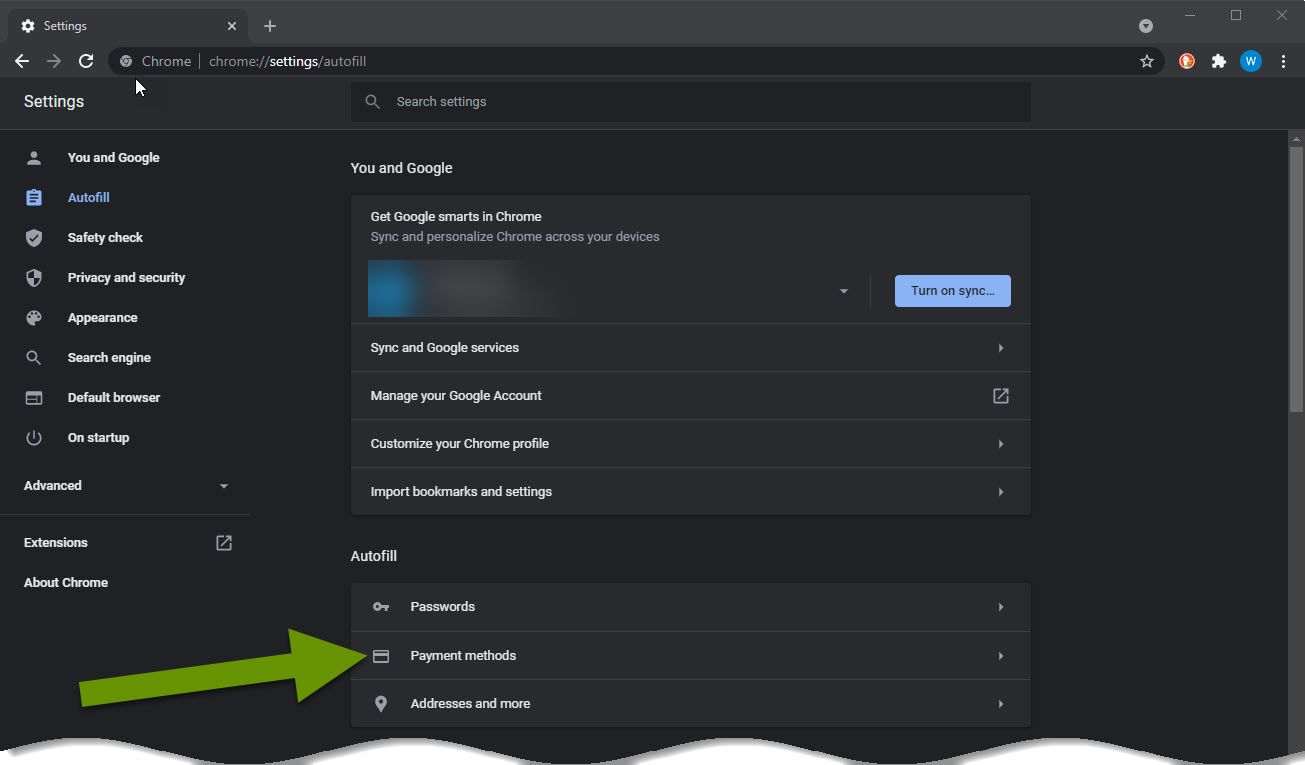
Task: Open Payment methods
Action: click(x=690, y=656)
